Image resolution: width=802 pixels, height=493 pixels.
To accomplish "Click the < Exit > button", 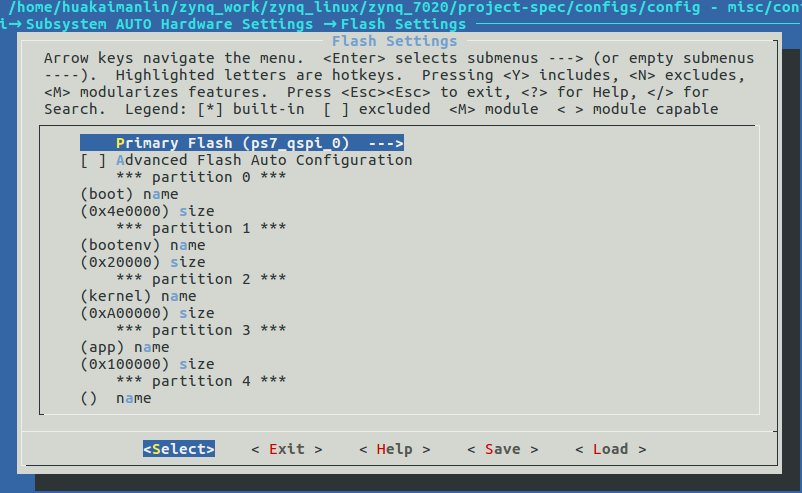I will [287, 449].
